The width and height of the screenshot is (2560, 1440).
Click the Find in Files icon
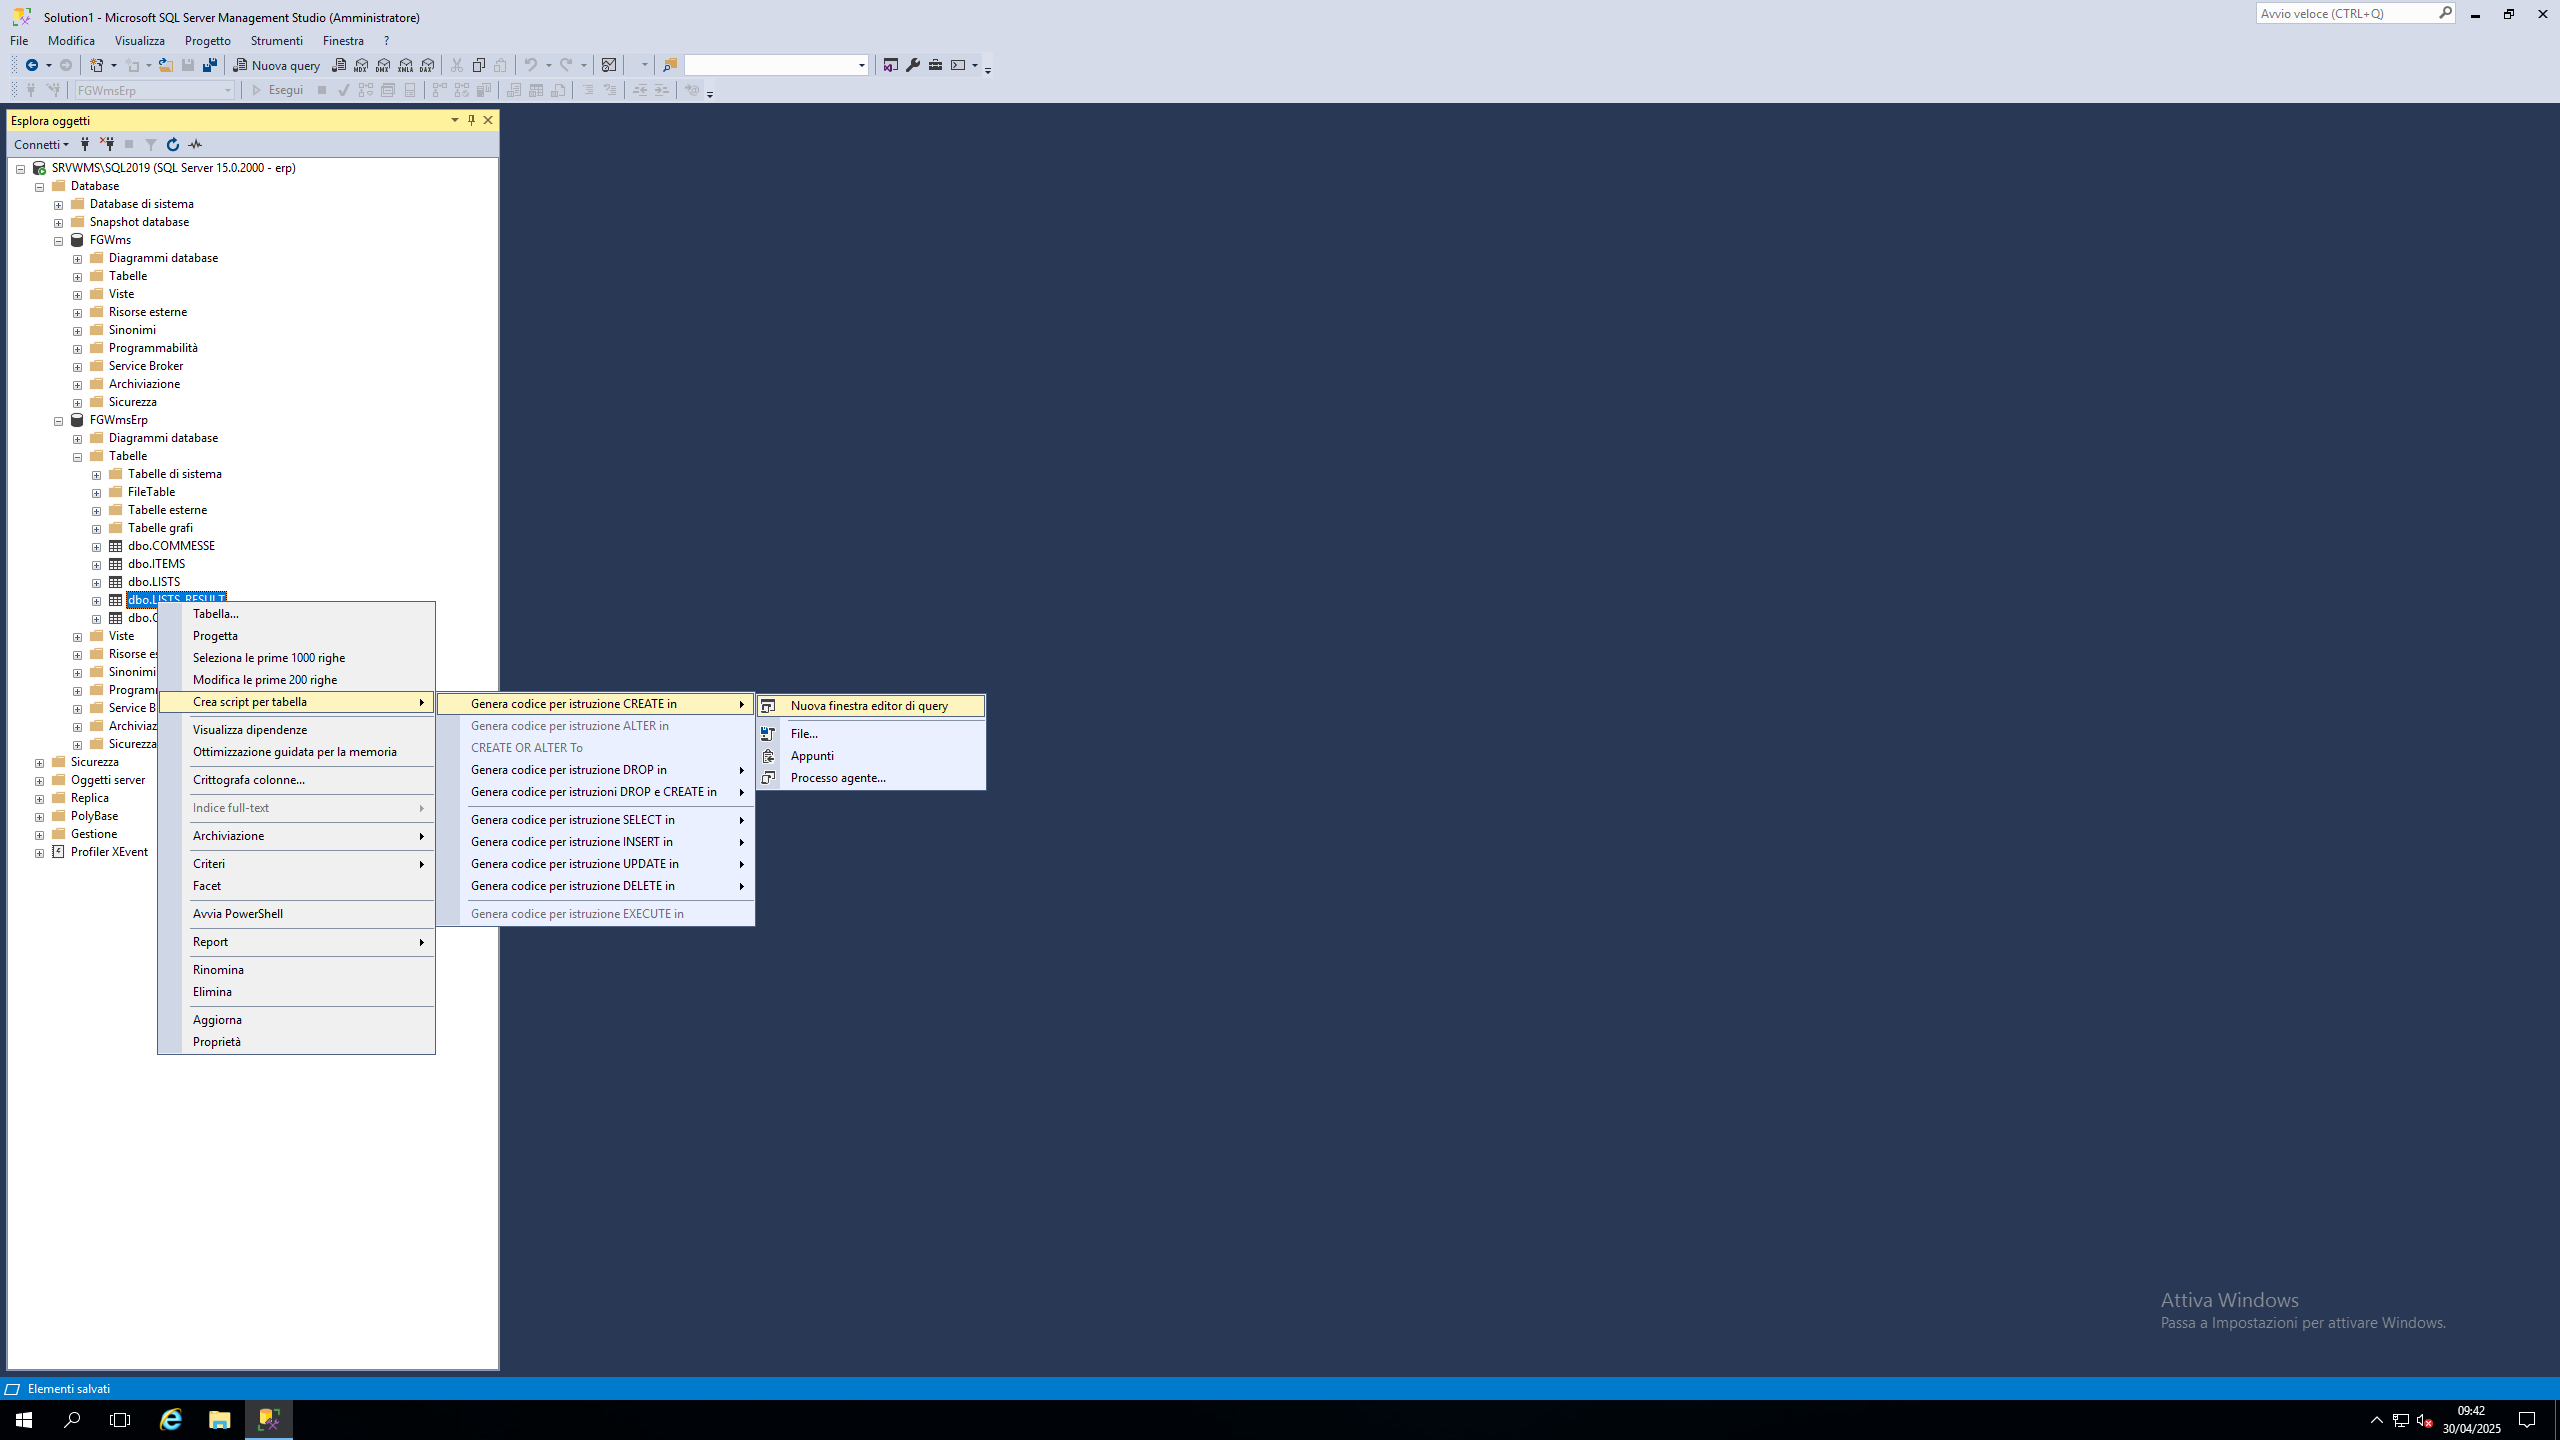pos(670,65)
